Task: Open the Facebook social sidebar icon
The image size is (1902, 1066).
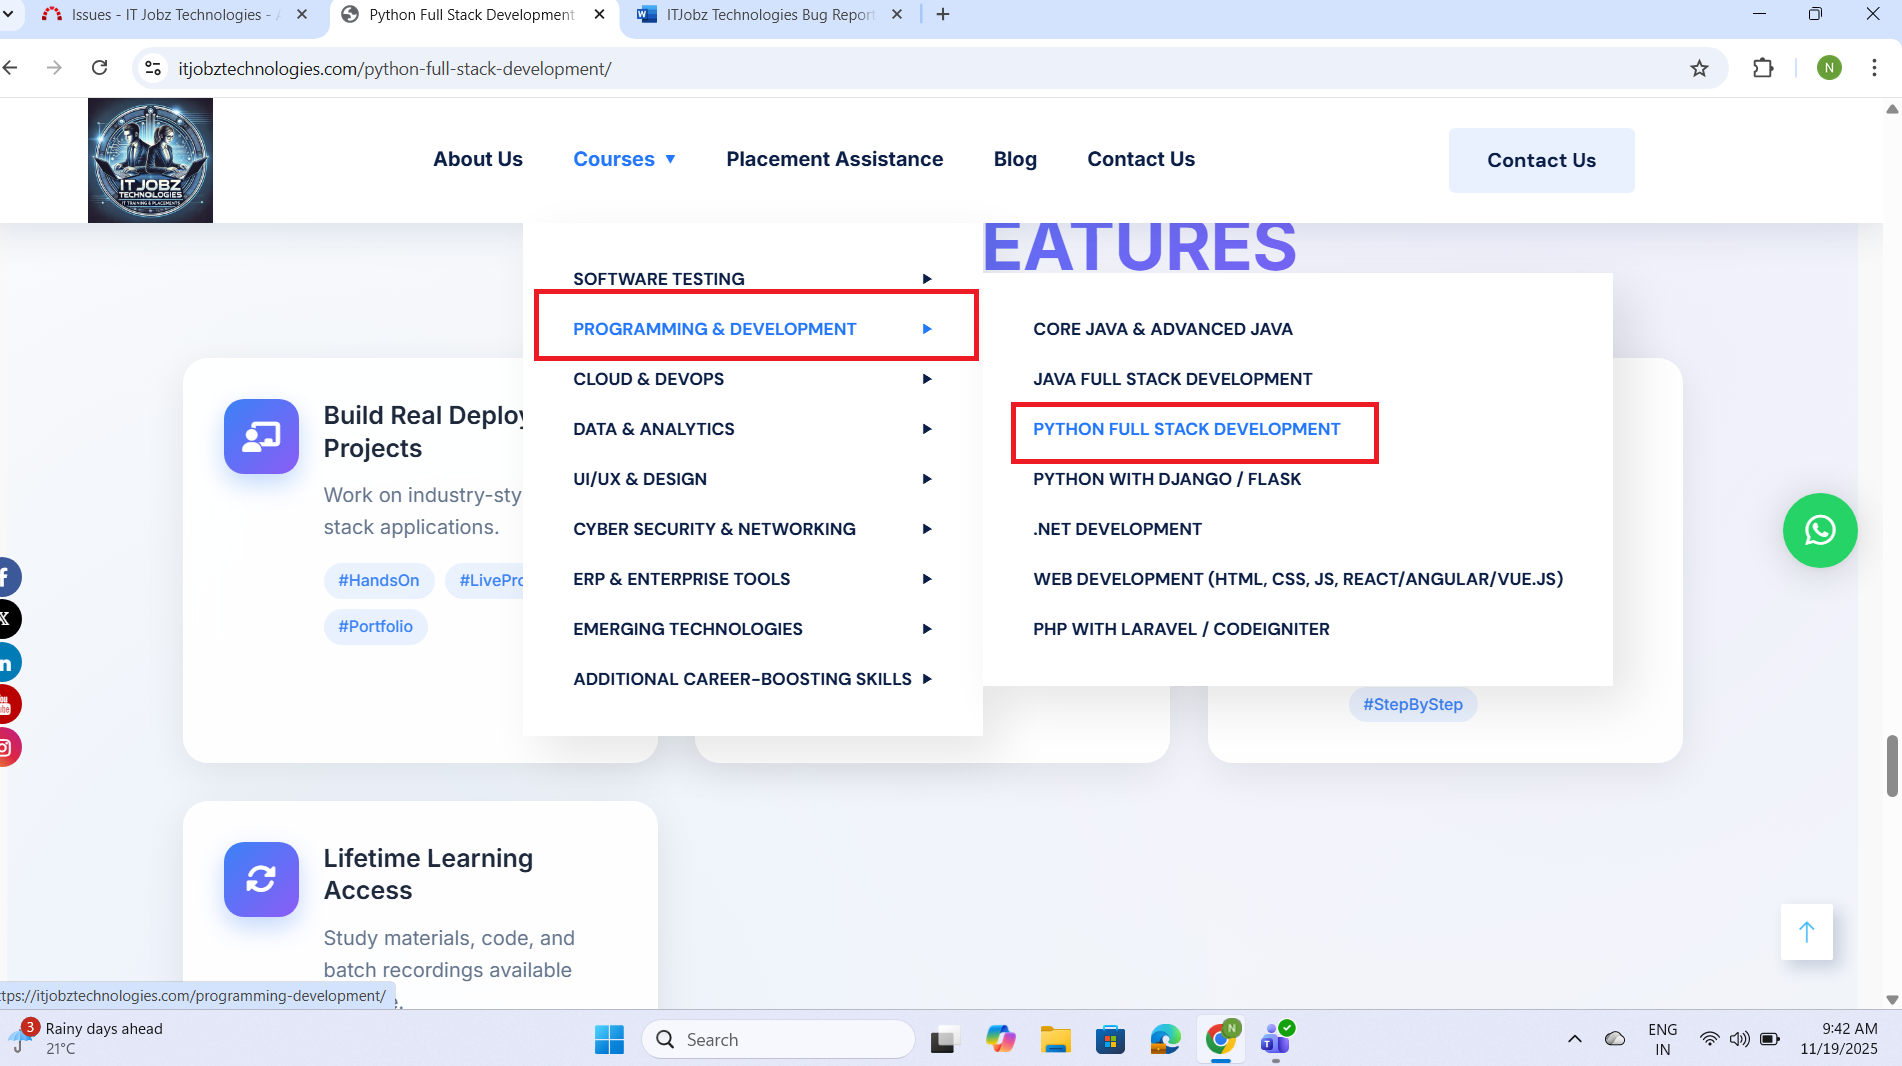Action: (8, 577)
